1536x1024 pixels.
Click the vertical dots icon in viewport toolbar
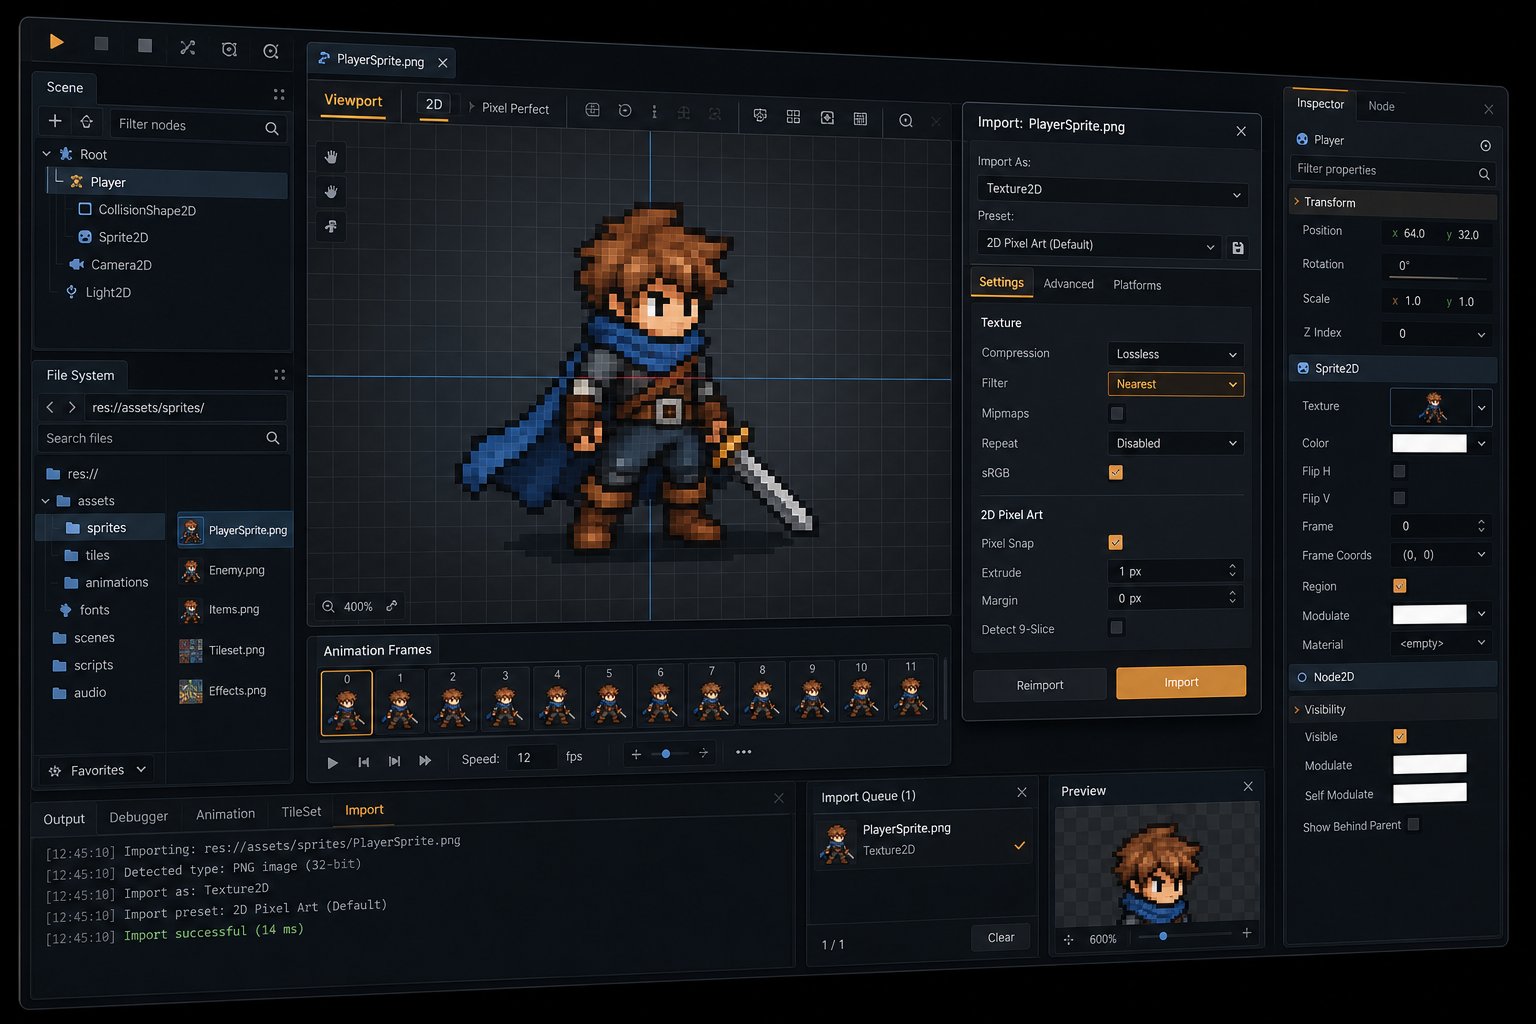click(x=654, y=112)
